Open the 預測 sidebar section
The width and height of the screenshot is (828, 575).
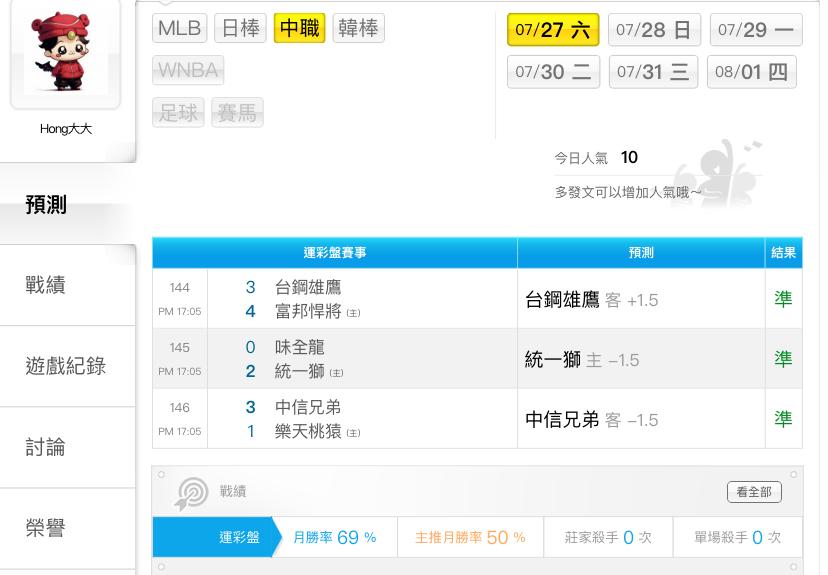pos(68,204)
